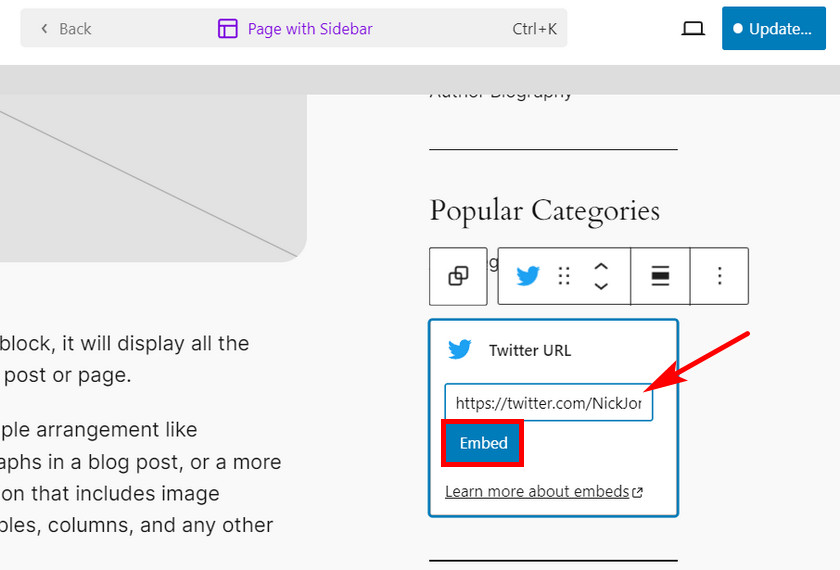
Task: Select the large placeholder image block
Action: [x=153, y=178]
